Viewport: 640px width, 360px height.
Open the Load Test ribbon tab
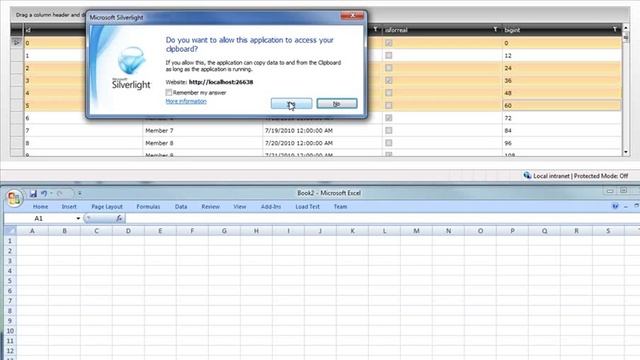tap(307, 207)
